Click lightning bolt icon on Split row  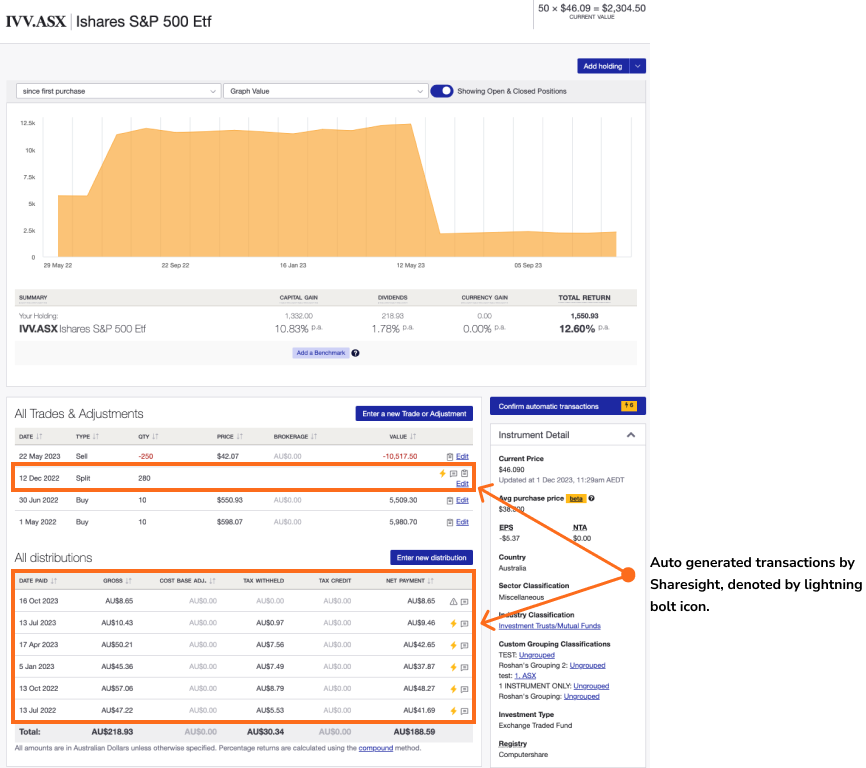(442, 473)
